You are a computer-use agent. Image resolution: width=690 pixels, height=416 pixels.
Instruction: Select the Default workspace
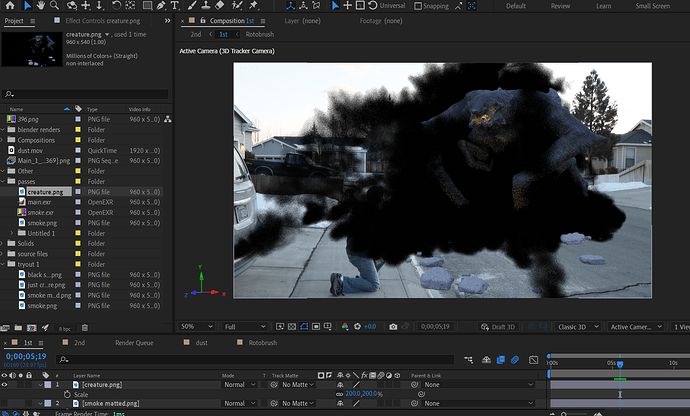click(516, 6)
